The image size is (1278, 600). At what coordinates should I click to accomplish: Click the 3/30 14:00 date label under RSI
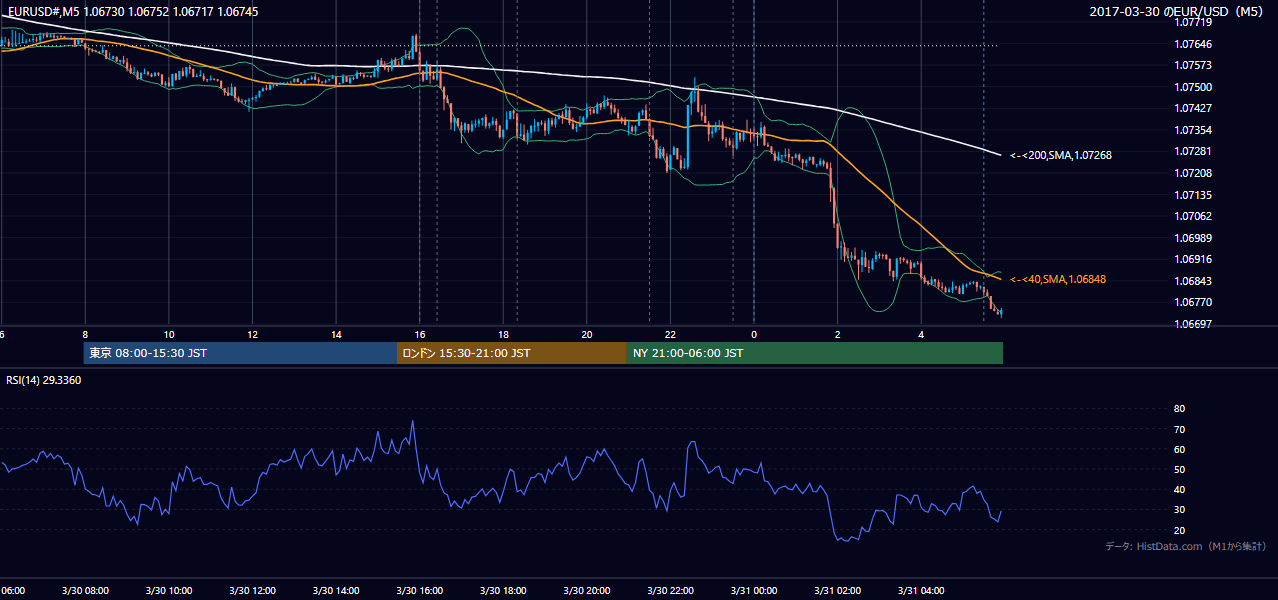pyautogui.click(x=336, y=590)
